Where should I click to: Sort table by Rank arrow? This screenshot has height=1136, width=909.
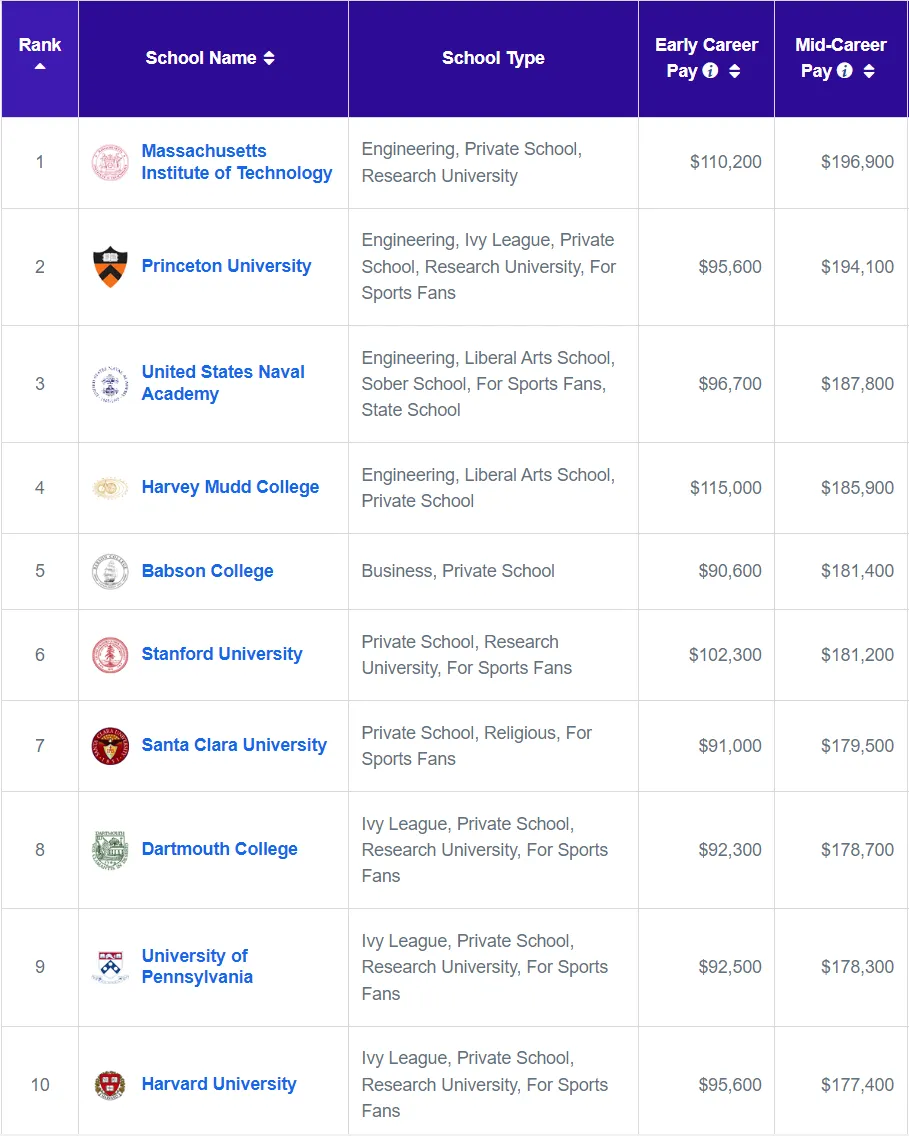pyautogui.click(x=40, y=66)
